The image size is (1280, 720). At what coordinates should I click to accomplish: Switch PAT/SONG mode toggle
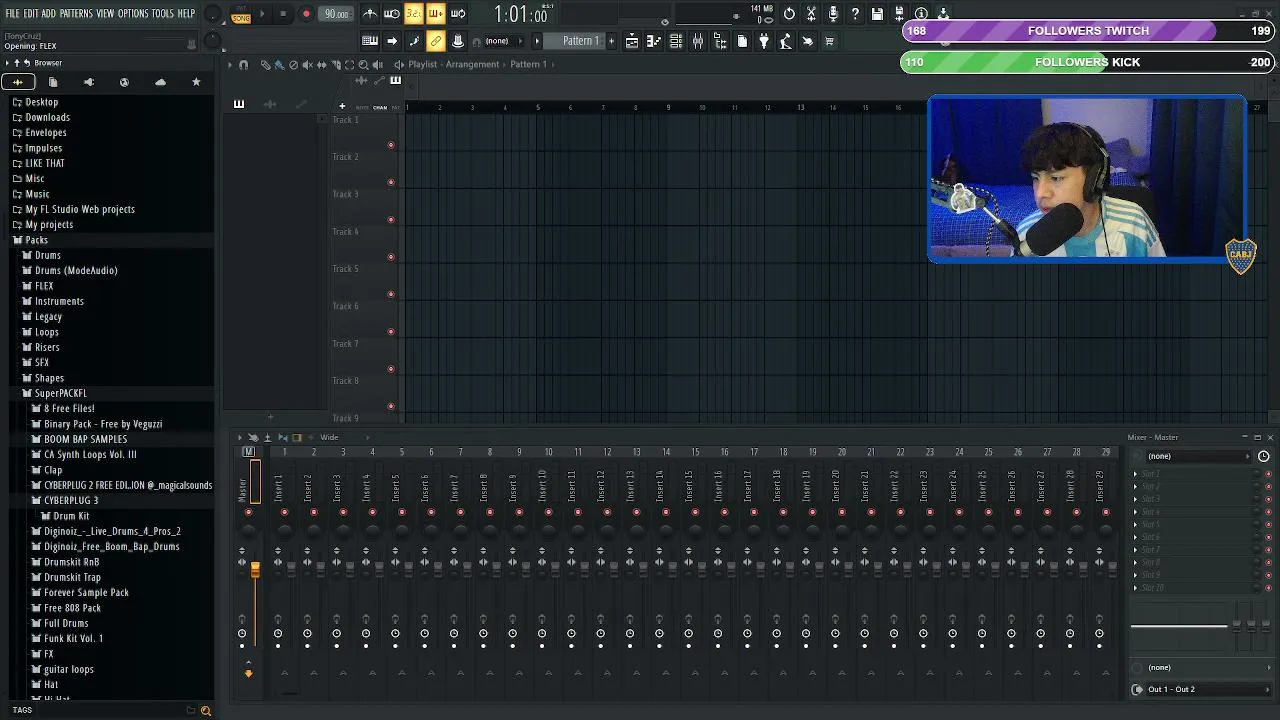pos(241,14)
